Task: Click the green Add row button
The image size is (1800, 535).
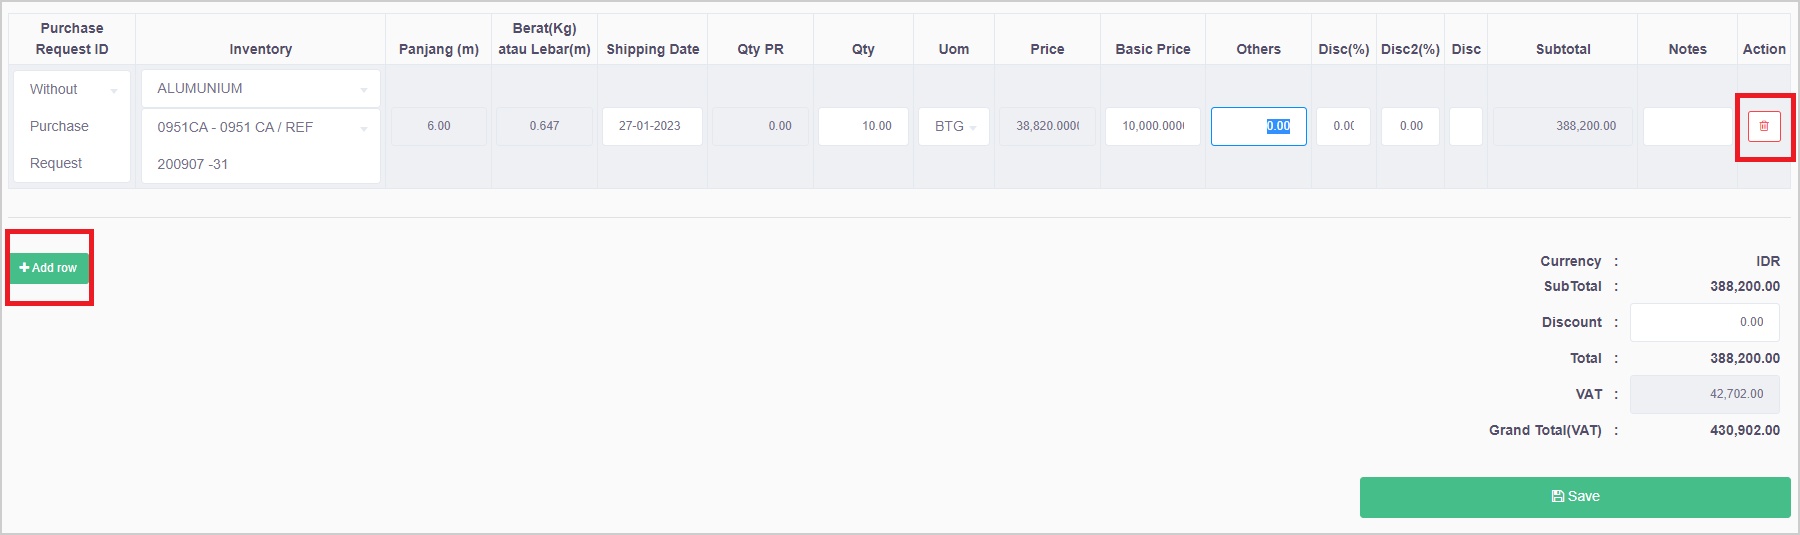Action: (49, 268)
